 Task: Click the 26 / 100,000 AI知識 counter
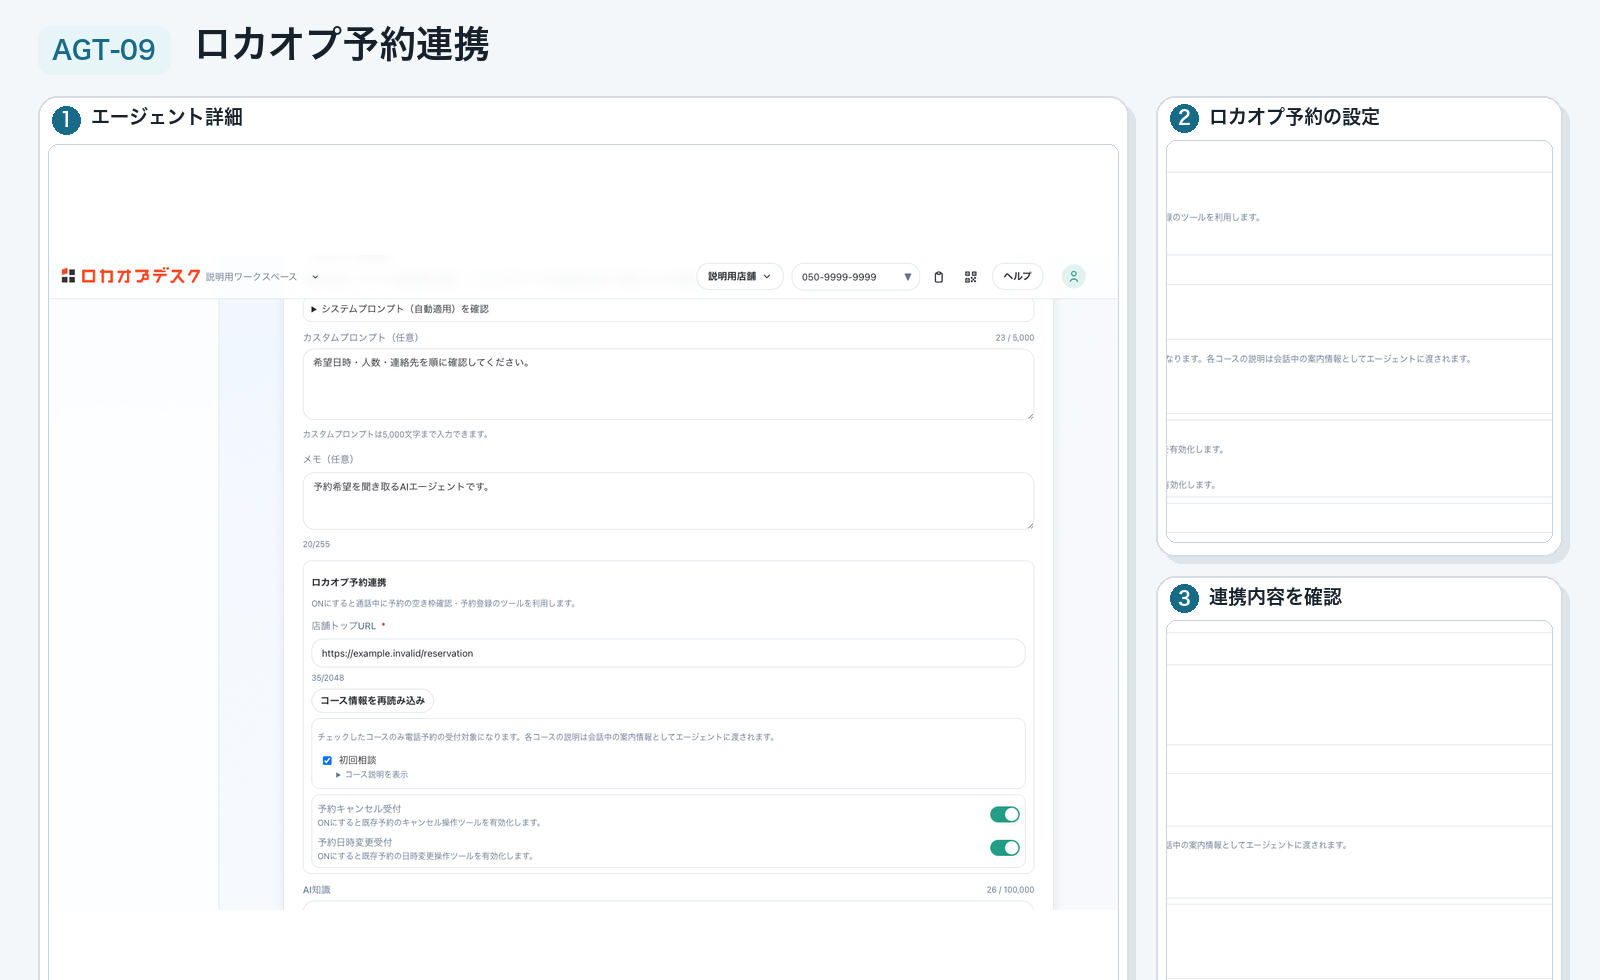point(1010,890)
